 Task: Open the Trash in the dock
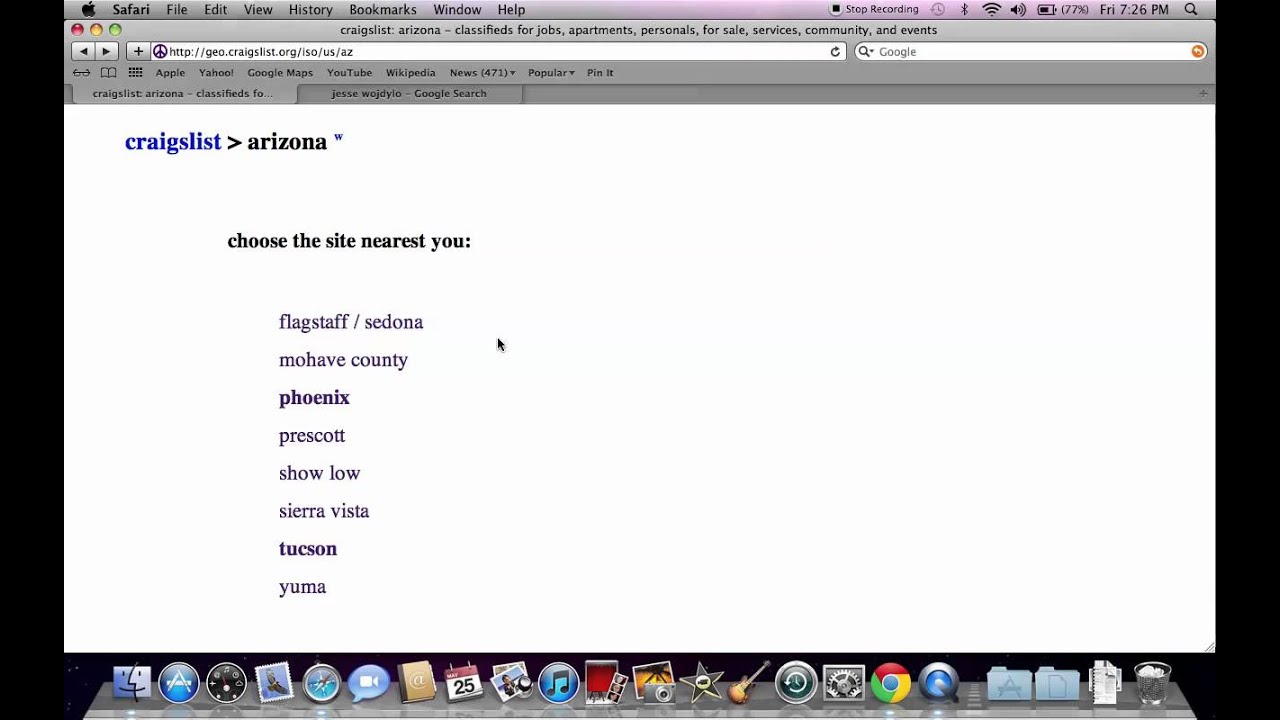[x=1152, y=683]
